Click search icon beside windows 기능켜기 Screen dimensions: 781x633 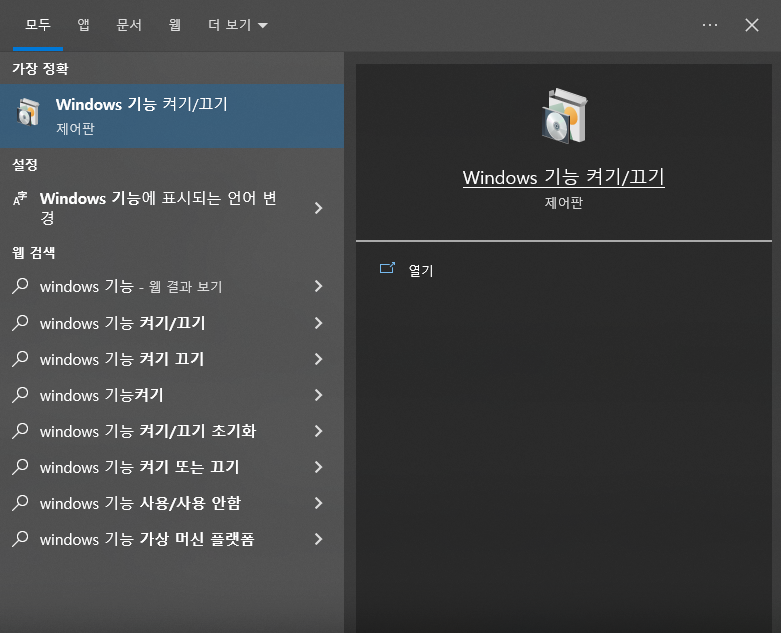coord(20,394)
